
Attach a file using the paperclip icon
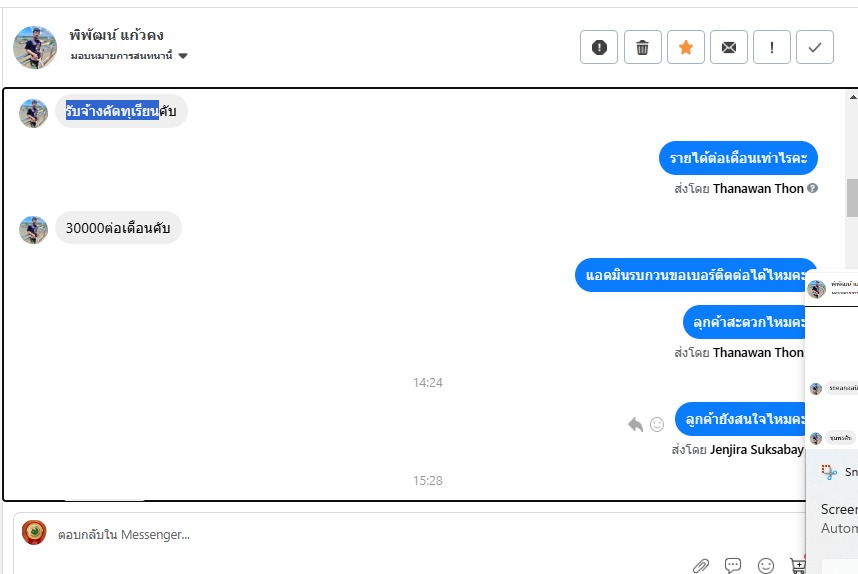pyautogui.click(x=700, y=565)
